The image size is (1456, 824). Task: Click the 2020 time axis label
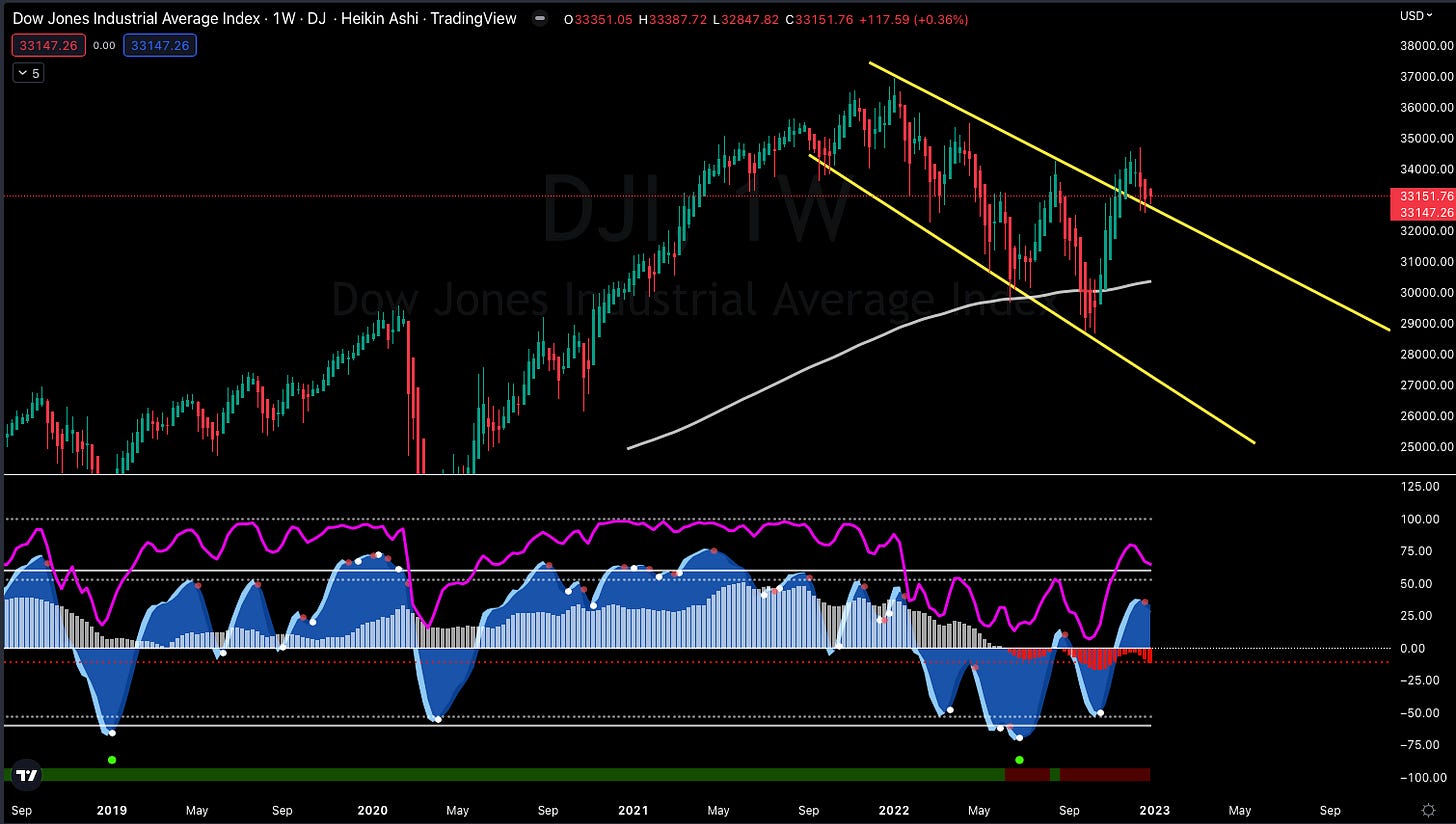372,810
